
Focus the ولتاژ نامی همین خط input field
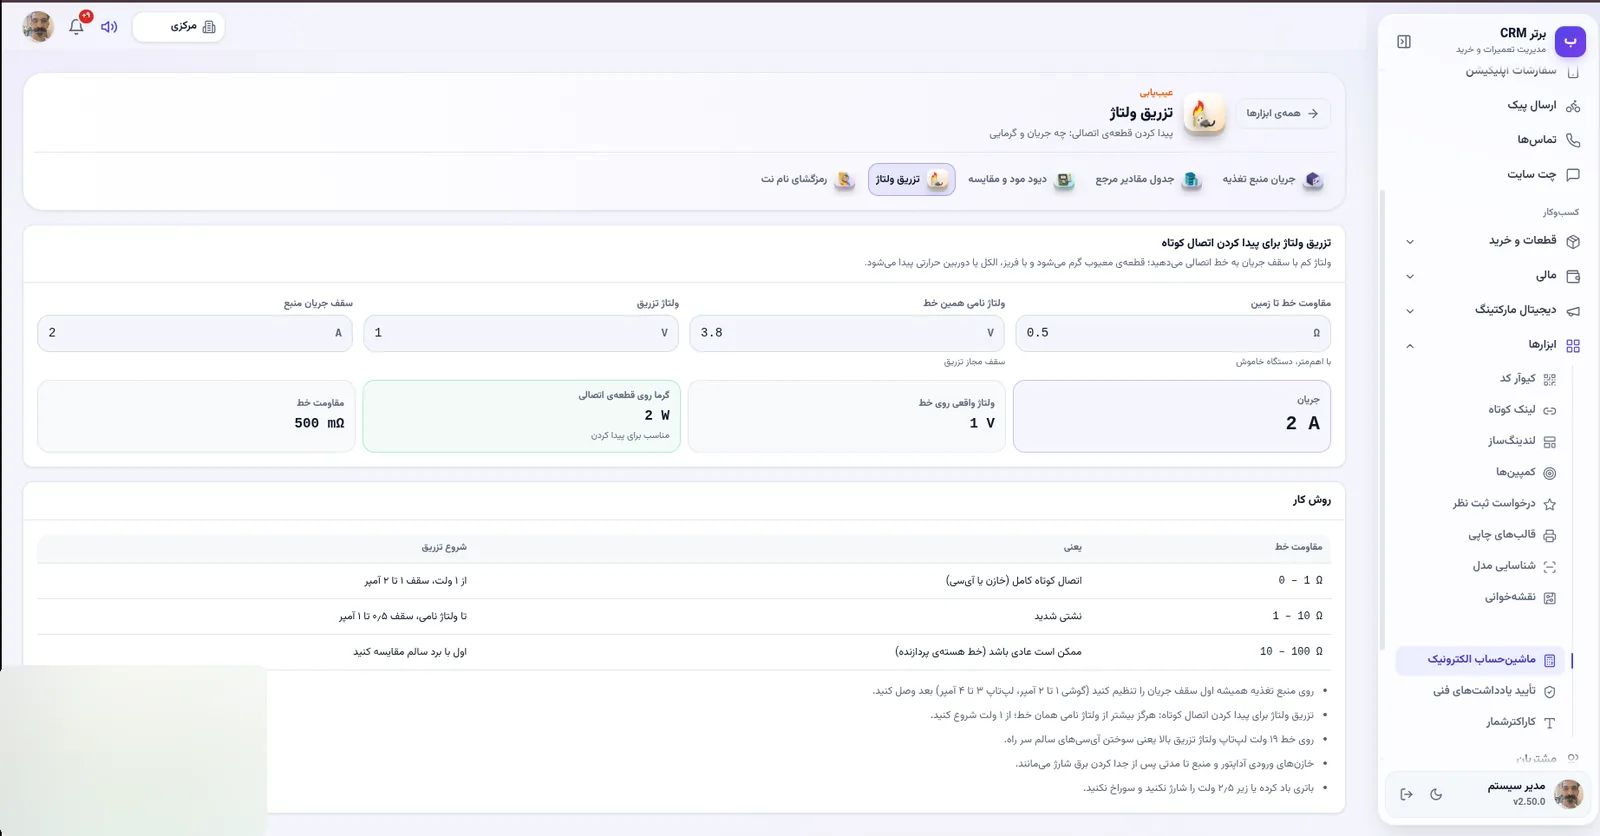[x=847, y=334]
